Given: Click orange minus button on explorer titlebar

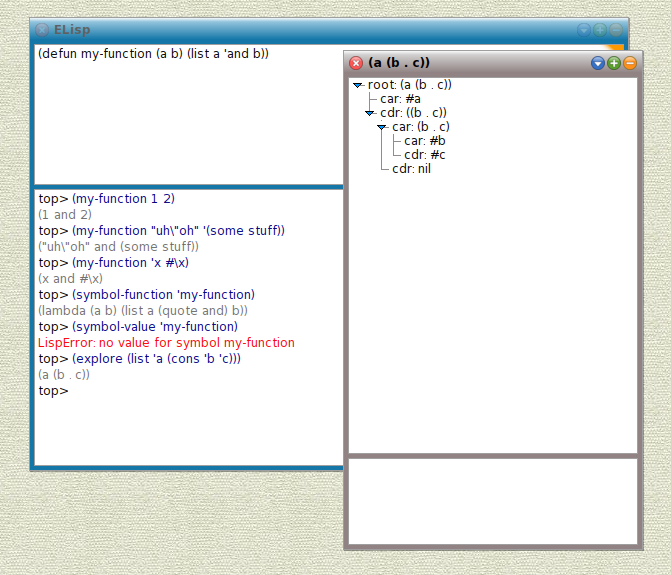Looking at the screenshot, I should tap(629, 63).
